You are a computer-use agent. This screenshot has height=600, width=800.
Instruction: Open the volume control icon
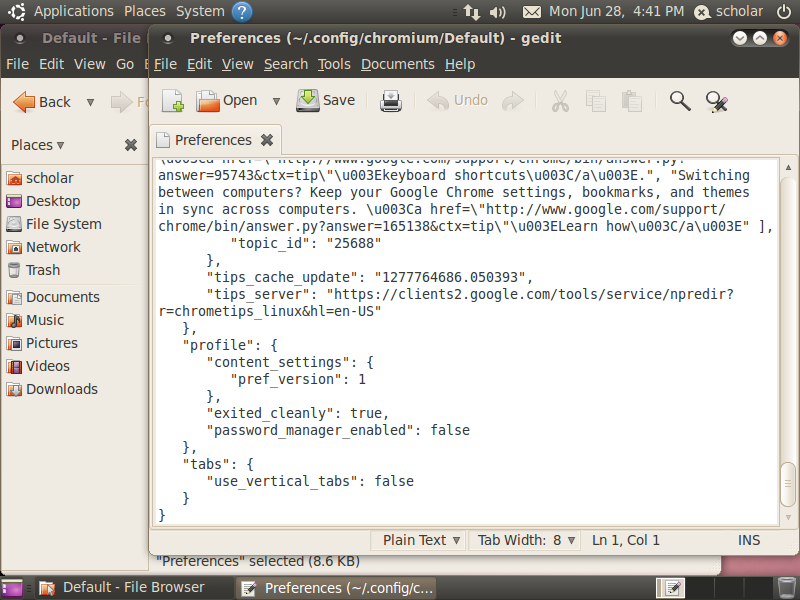[497, 12]
